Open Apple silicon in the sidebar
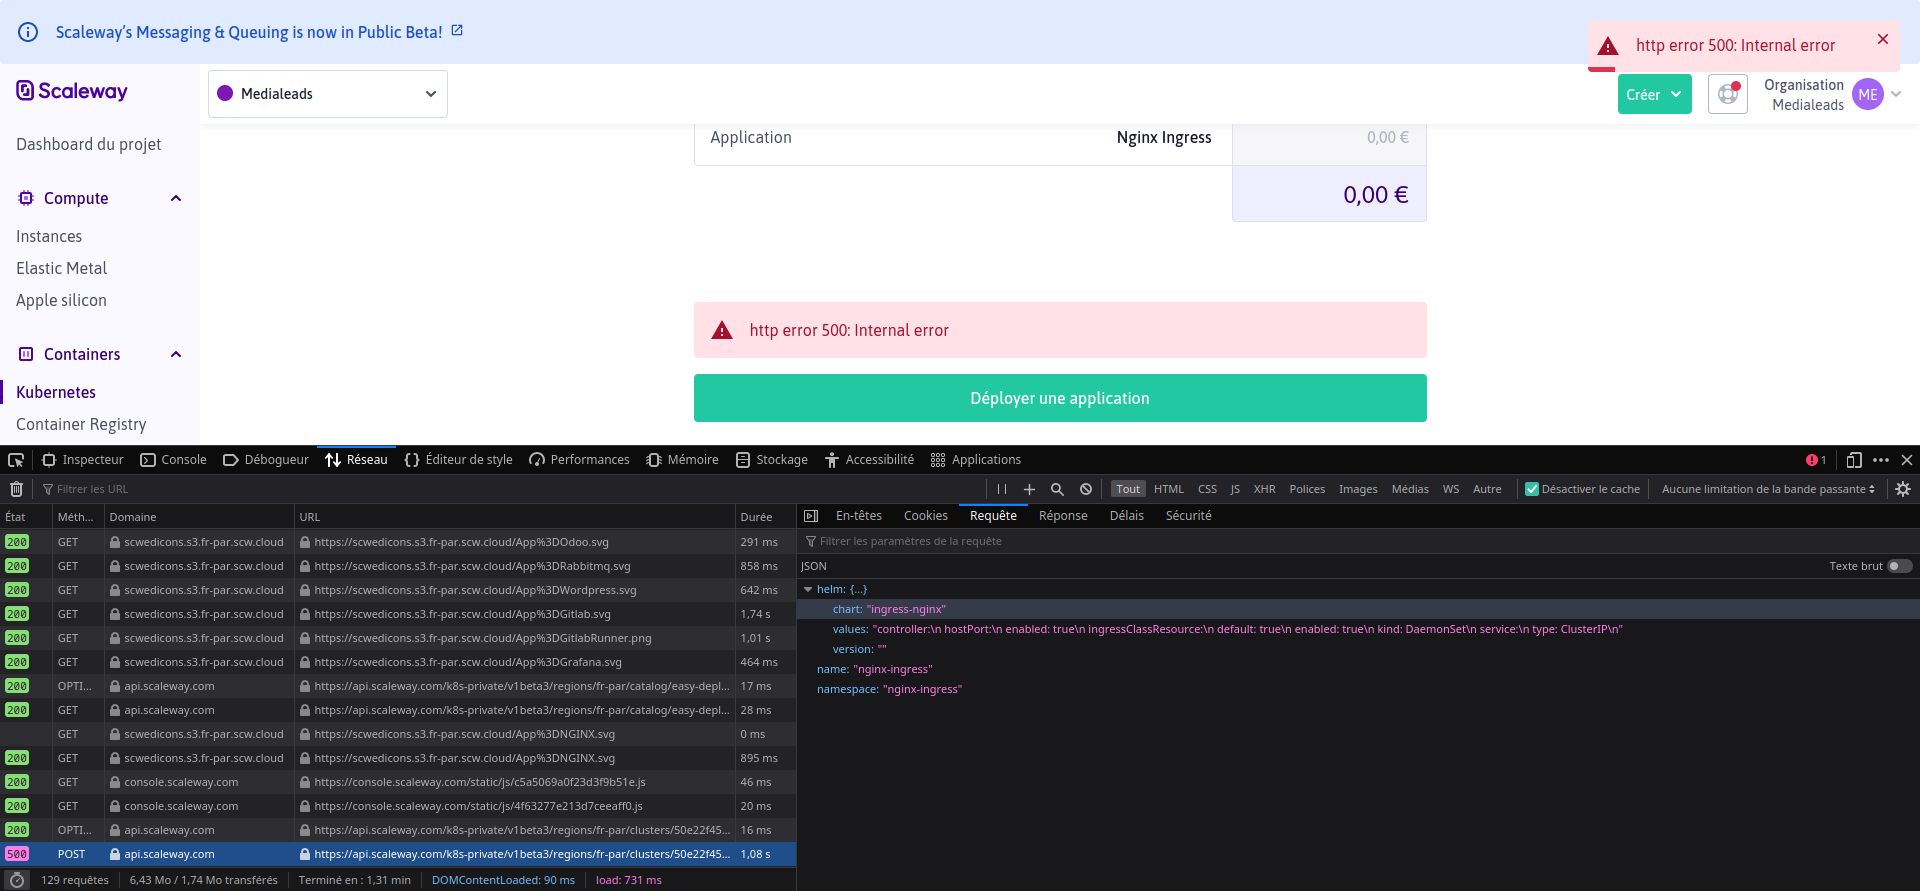 (62, 300)
